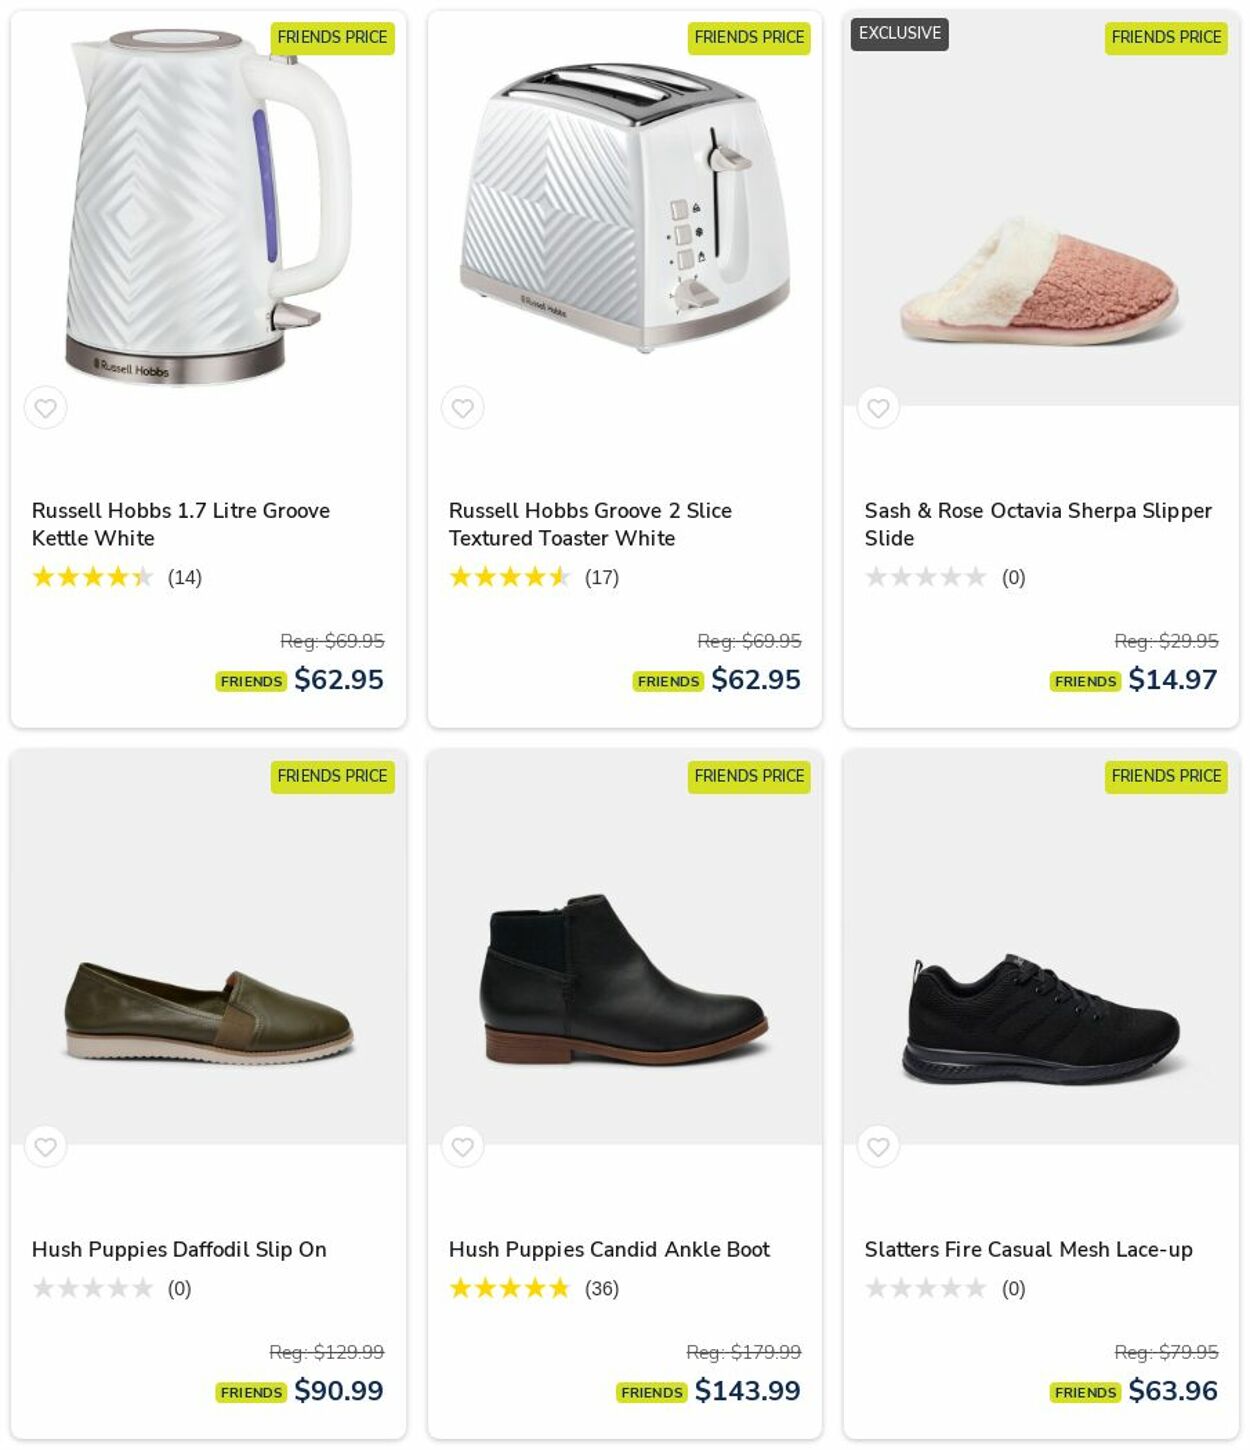Add Slatters Fire Mesh Lace-up to wishlist

(x=878, y=1147)
